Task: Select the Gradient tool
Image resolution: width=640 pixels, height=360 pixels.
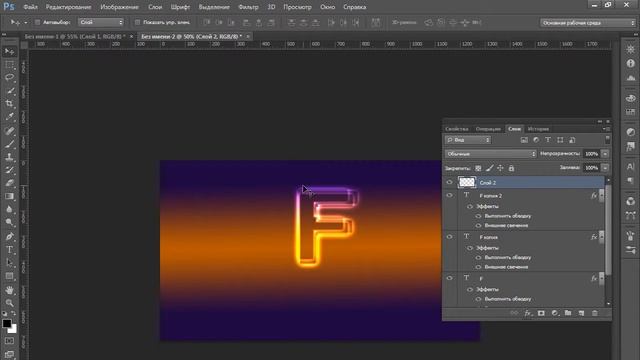Action: (x=9, y=196)
